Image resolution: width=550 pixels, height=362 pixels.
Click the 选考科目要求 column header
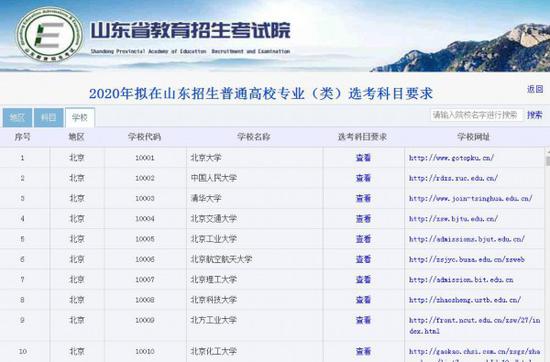click(x=362, y=137)
